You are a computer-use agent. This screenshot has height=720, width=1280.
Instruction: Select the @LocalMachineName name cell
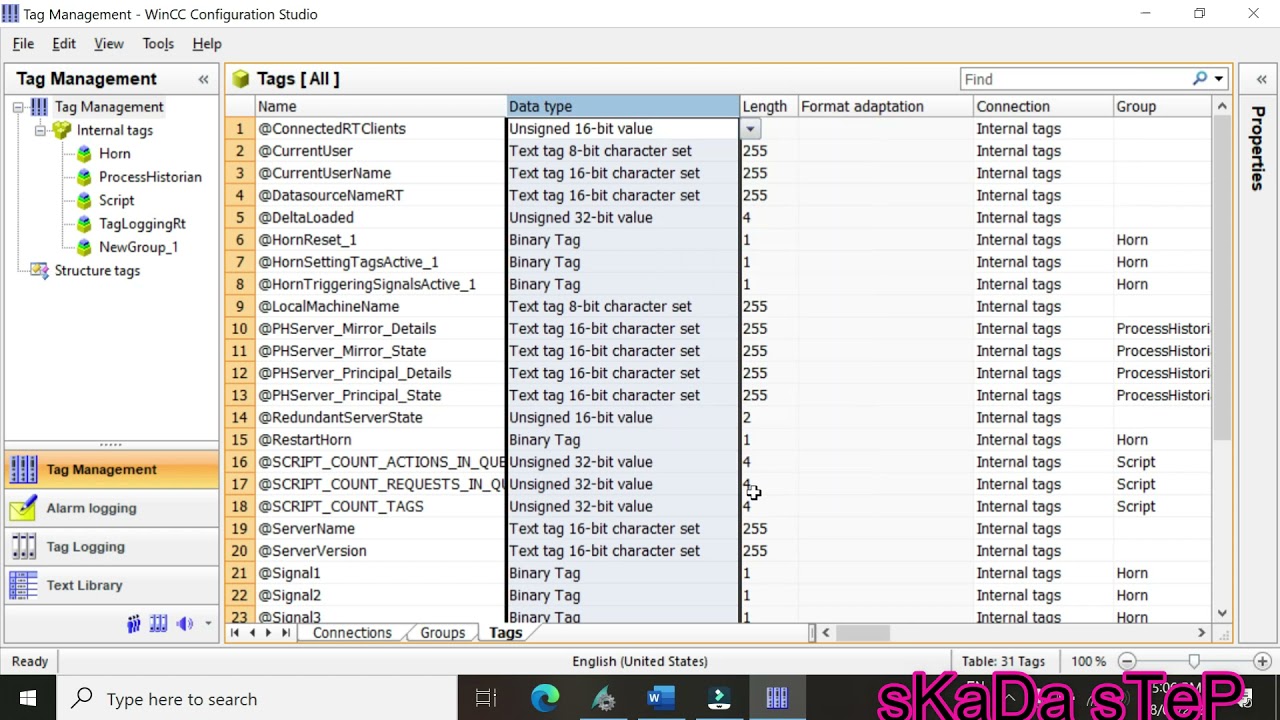click(x=381, y=307)
